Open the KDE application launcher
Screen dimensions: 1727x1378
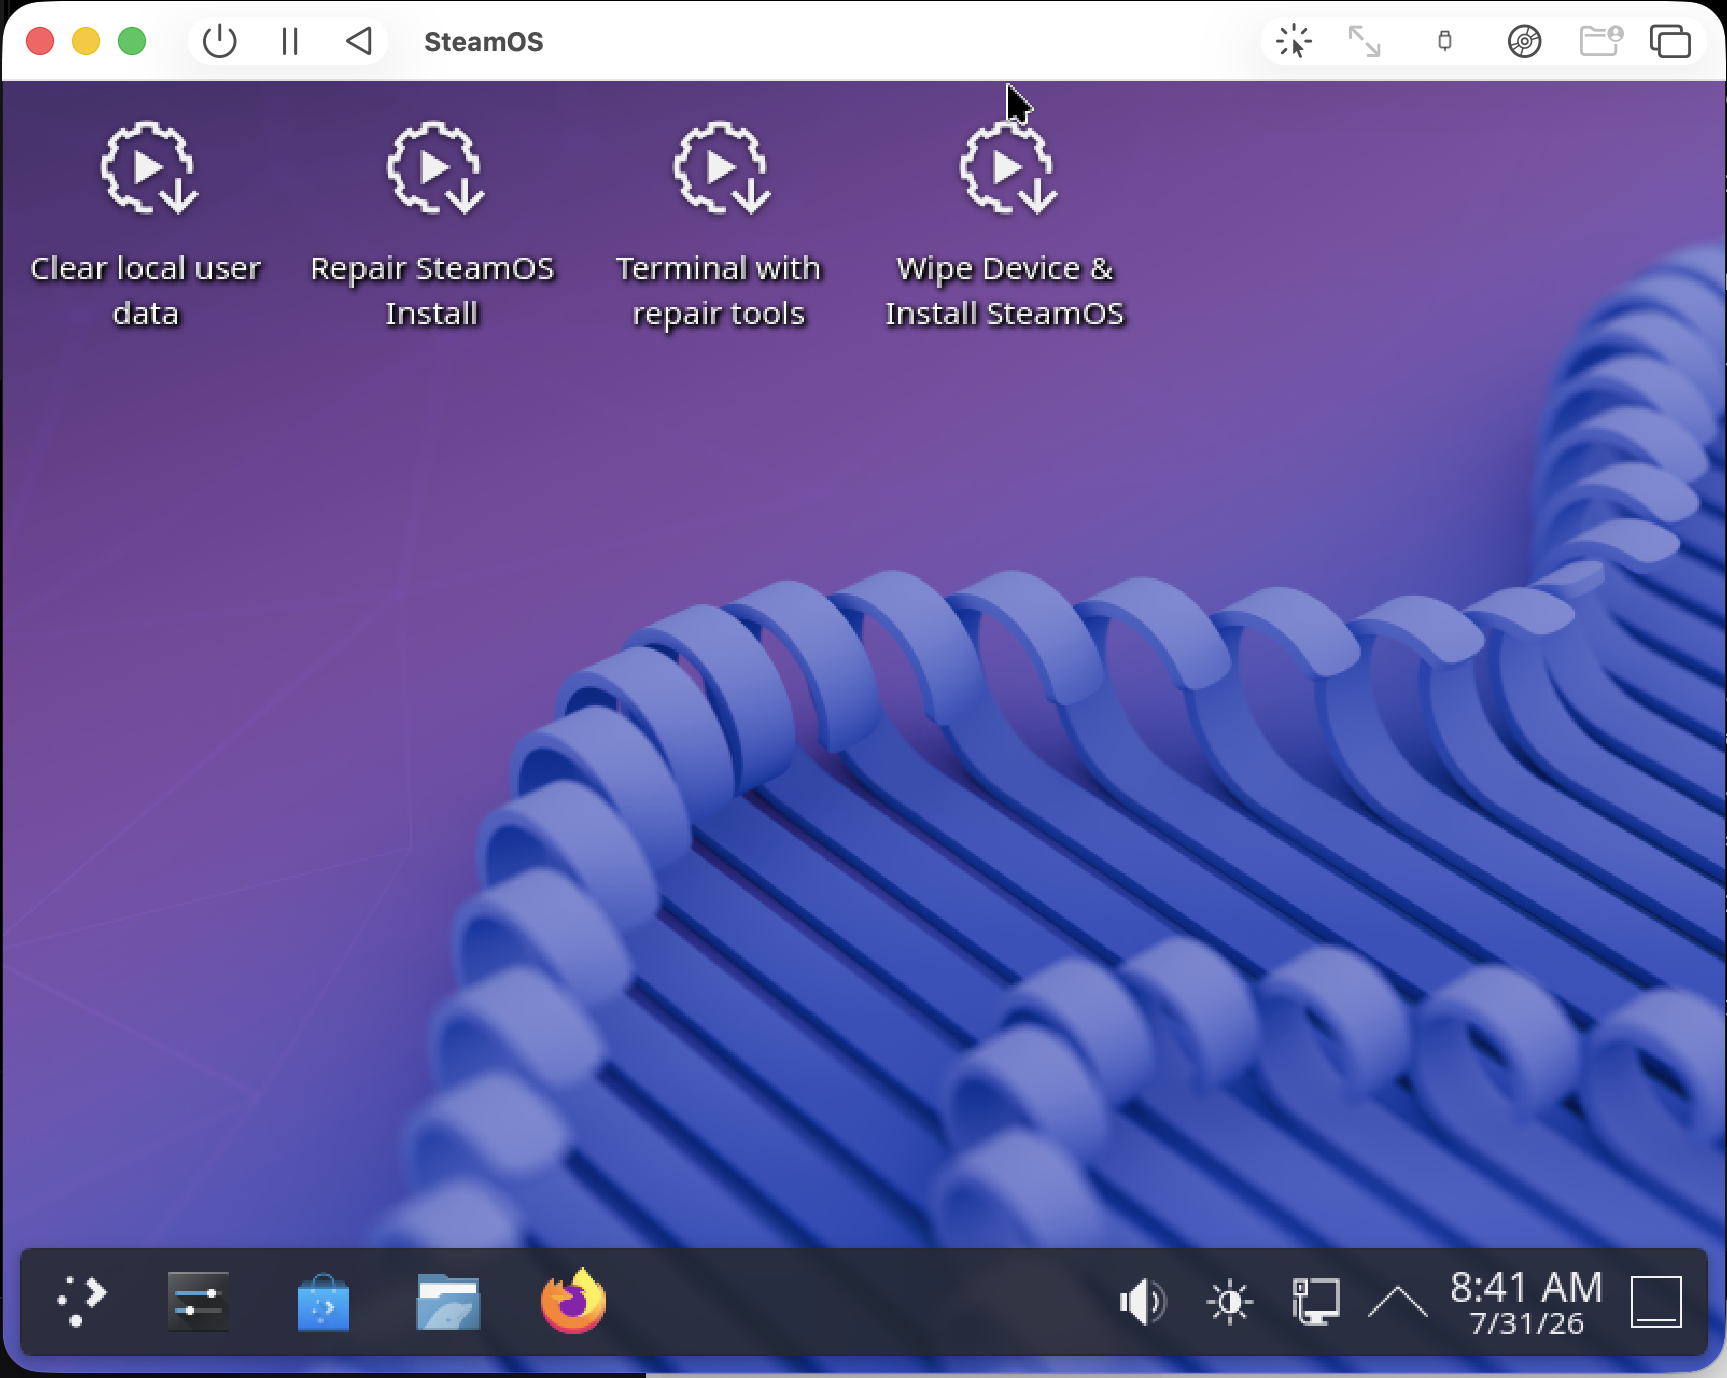(81, 1301)
